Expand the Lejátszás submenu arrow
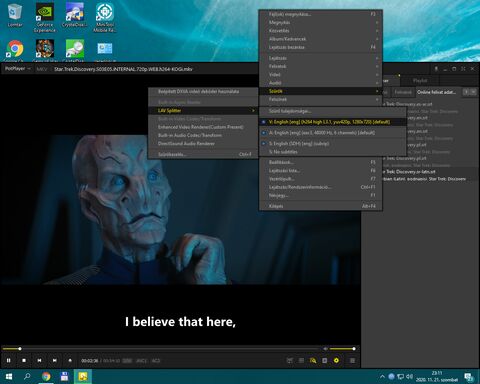The width and height of the screenshot is (480, 384). (x=377, y=58)
